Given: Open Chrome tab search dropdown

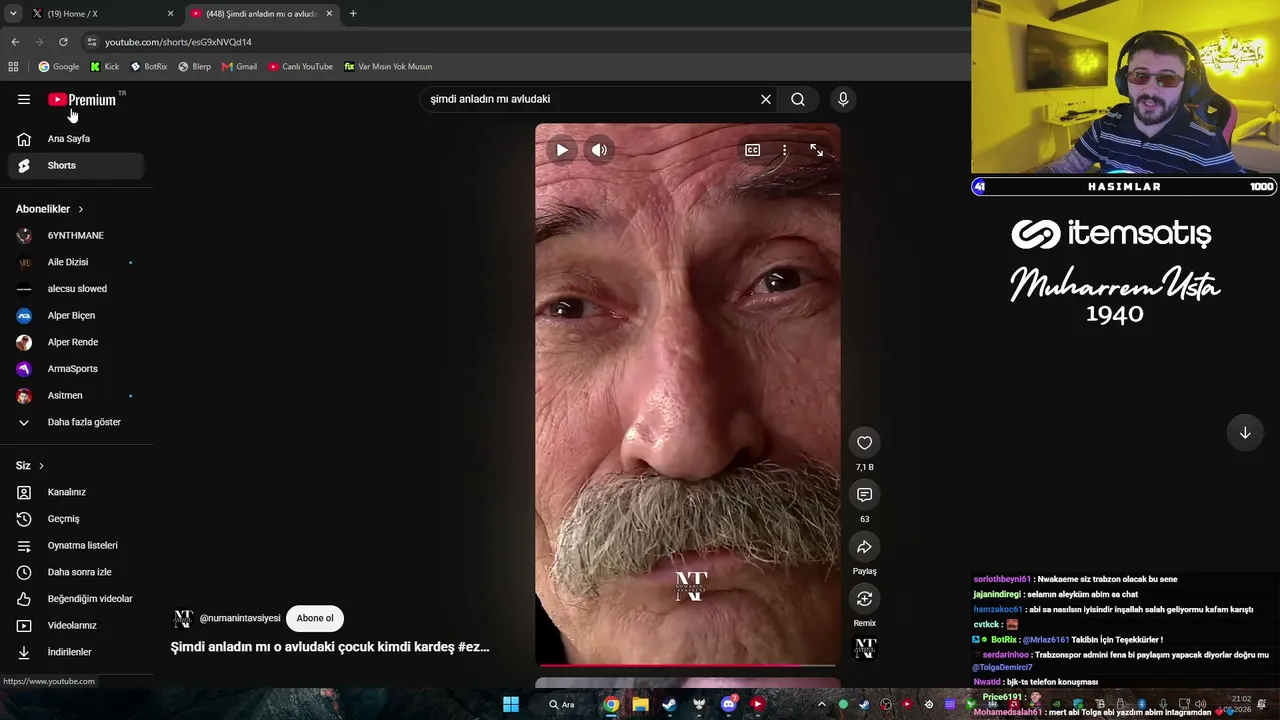Looking at the screenshot, I should (x=12, y=14).
